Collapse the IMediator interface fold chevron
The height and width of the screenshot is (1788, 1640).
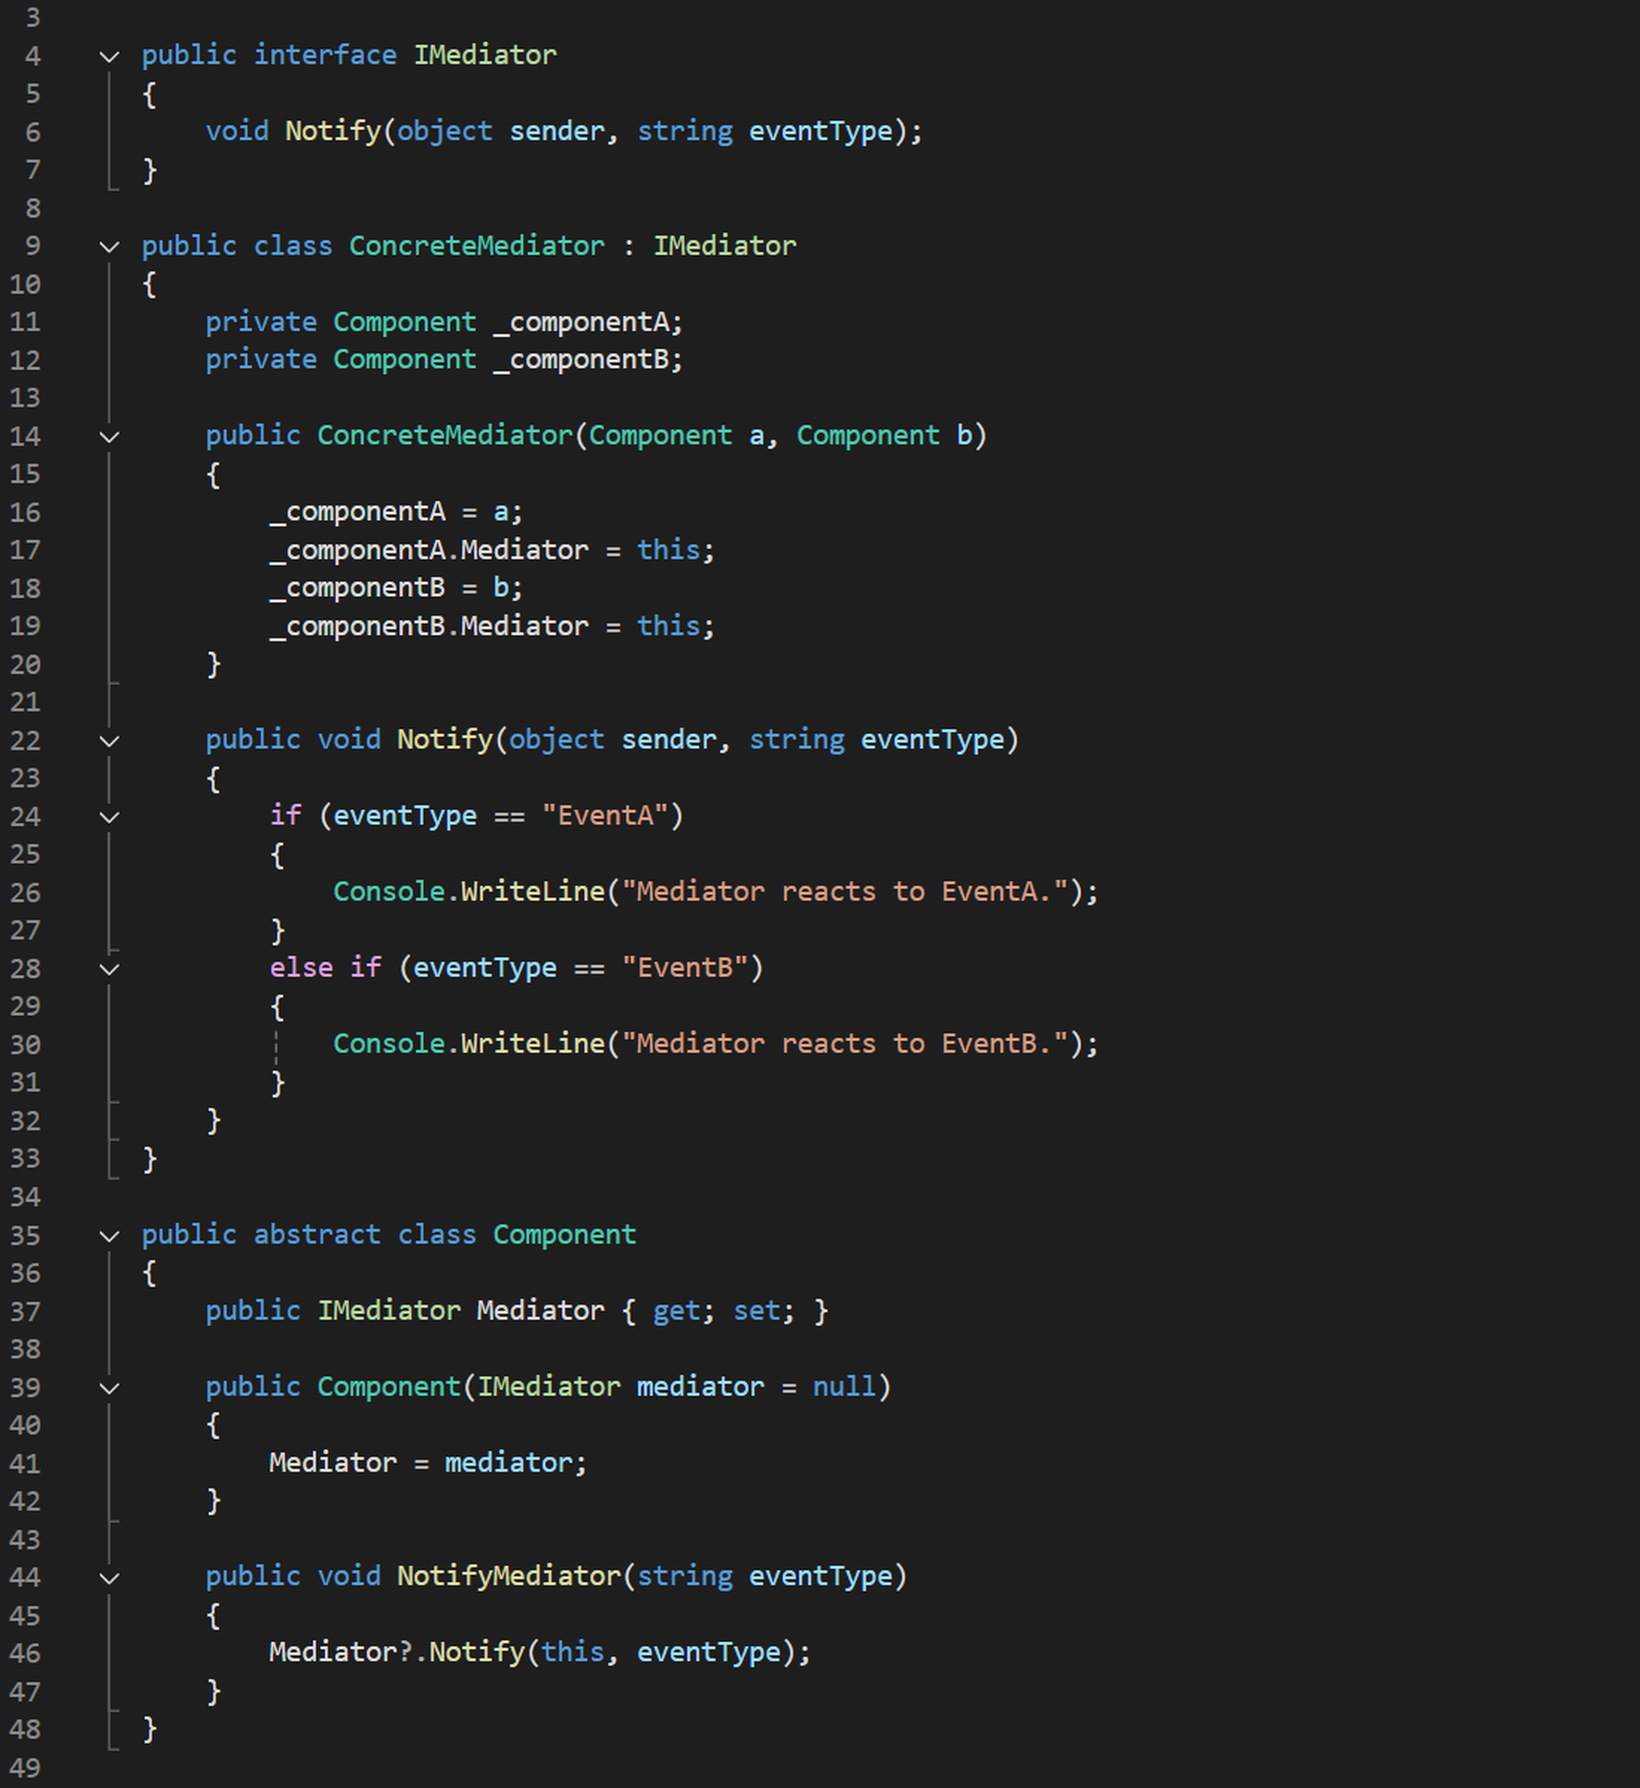coord(109,56)
